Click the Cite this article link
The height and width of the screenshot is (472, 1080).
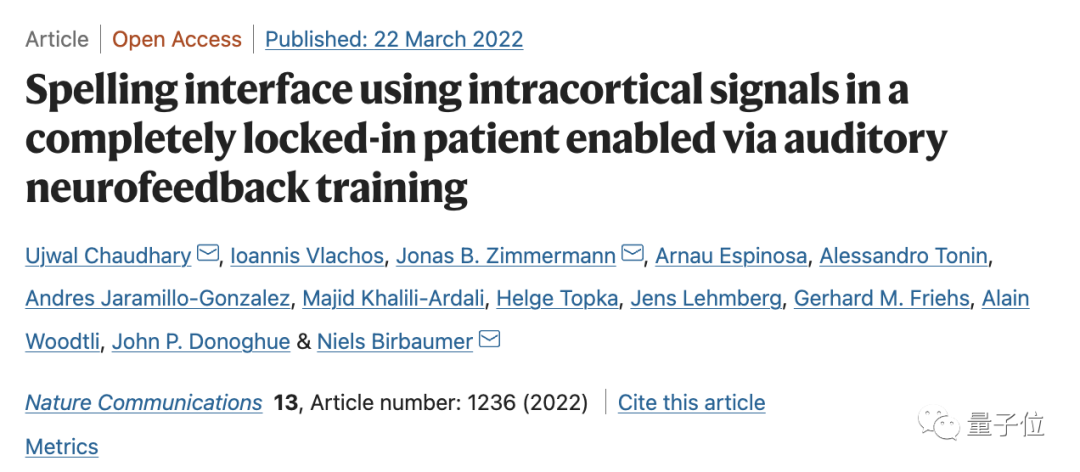tap(691, 403)
